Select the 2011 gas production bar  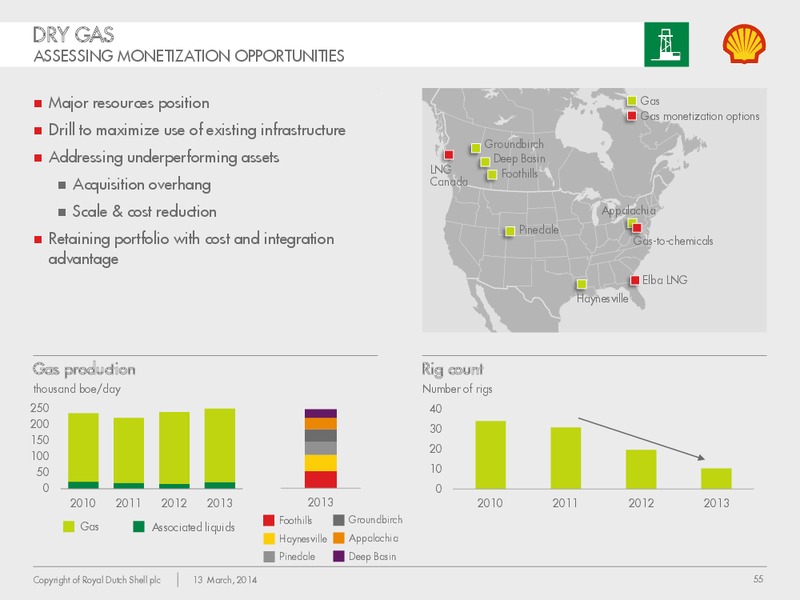click(129, 453)
